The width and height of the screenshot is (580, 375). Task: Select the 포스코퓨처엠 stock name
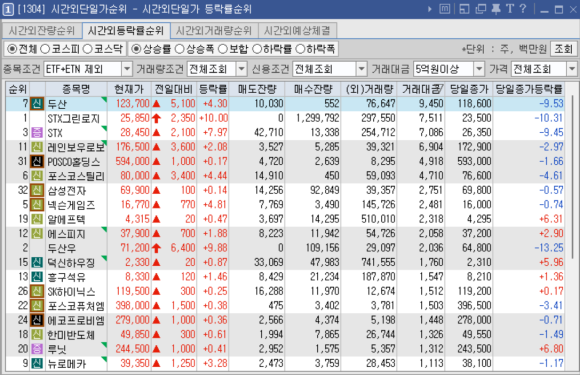pos(76,306)
